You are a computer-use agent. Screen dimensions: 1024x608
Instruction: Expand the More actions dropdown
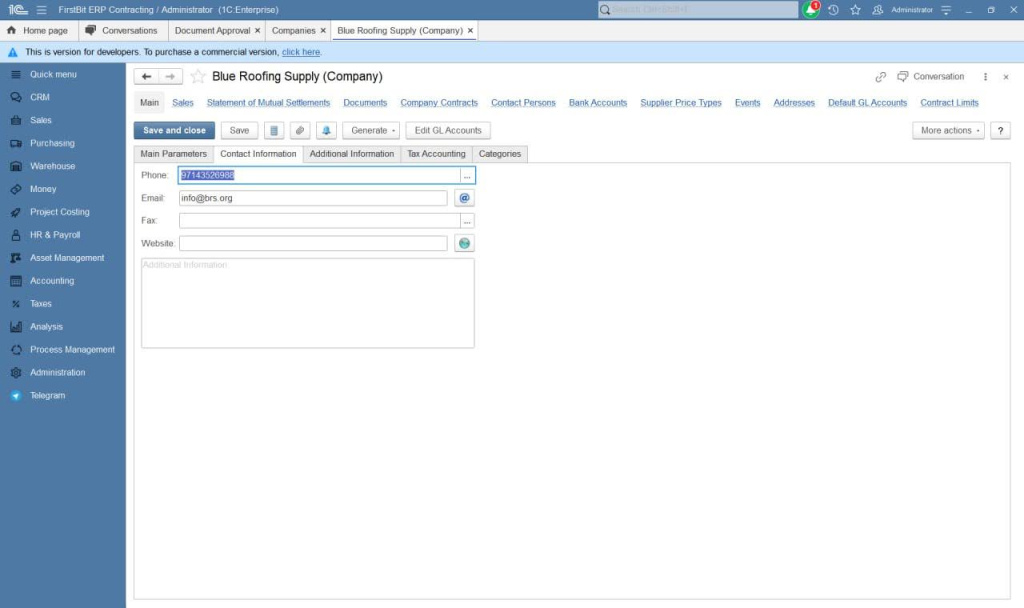(x=948, y=131)
